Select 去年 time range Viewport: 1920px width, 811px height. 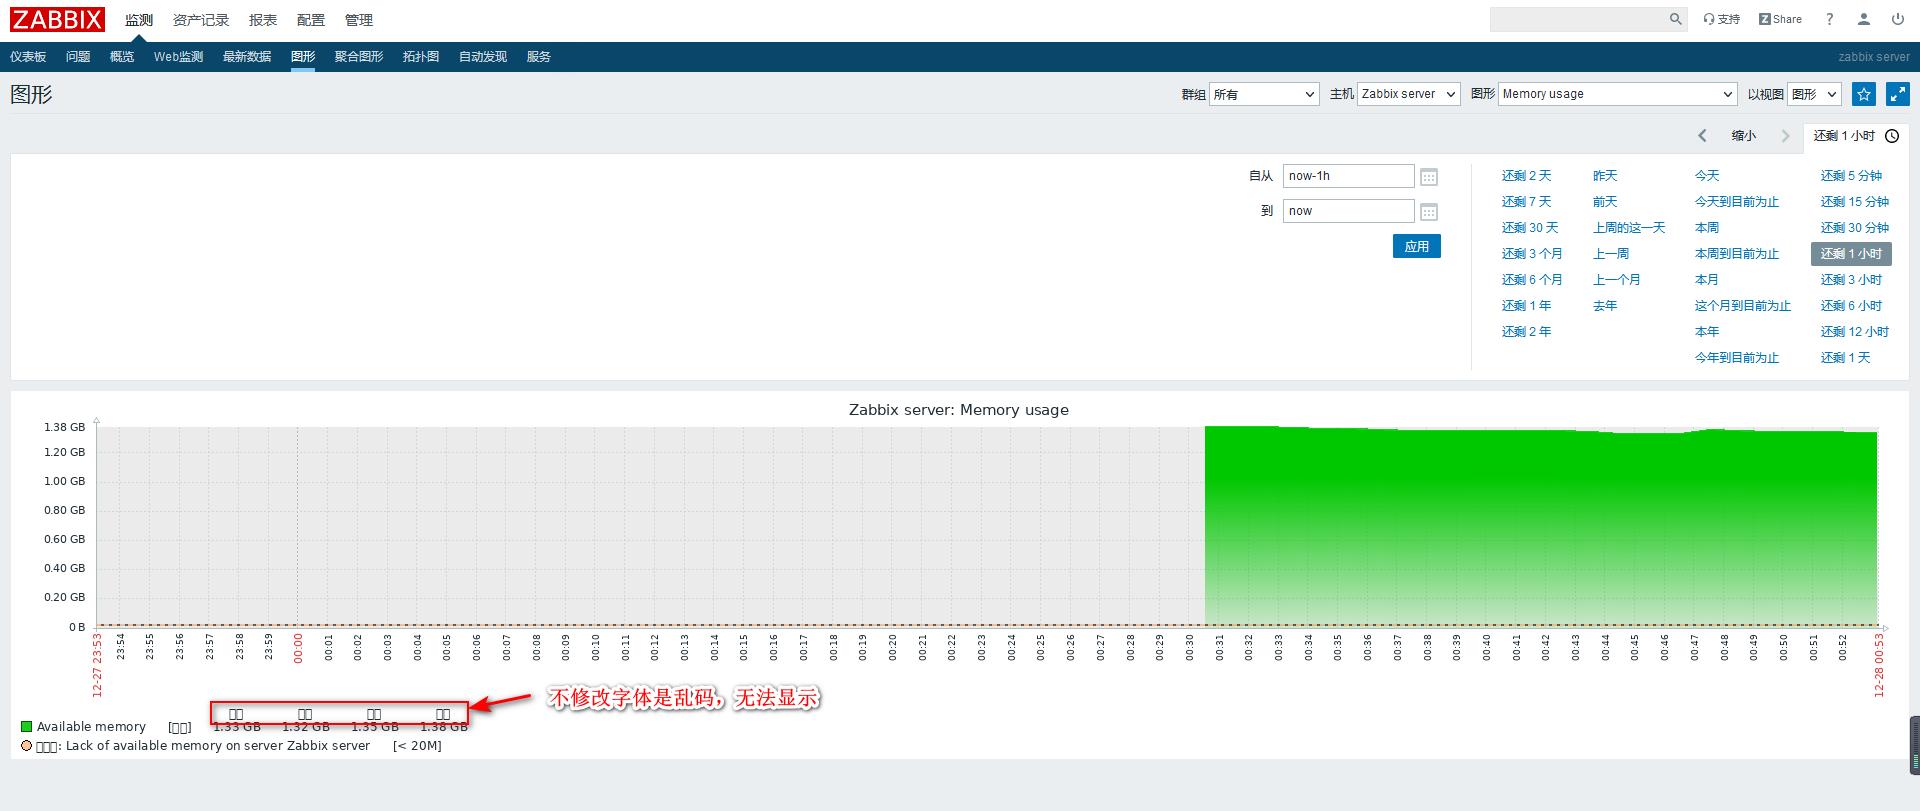[1605, 306]
